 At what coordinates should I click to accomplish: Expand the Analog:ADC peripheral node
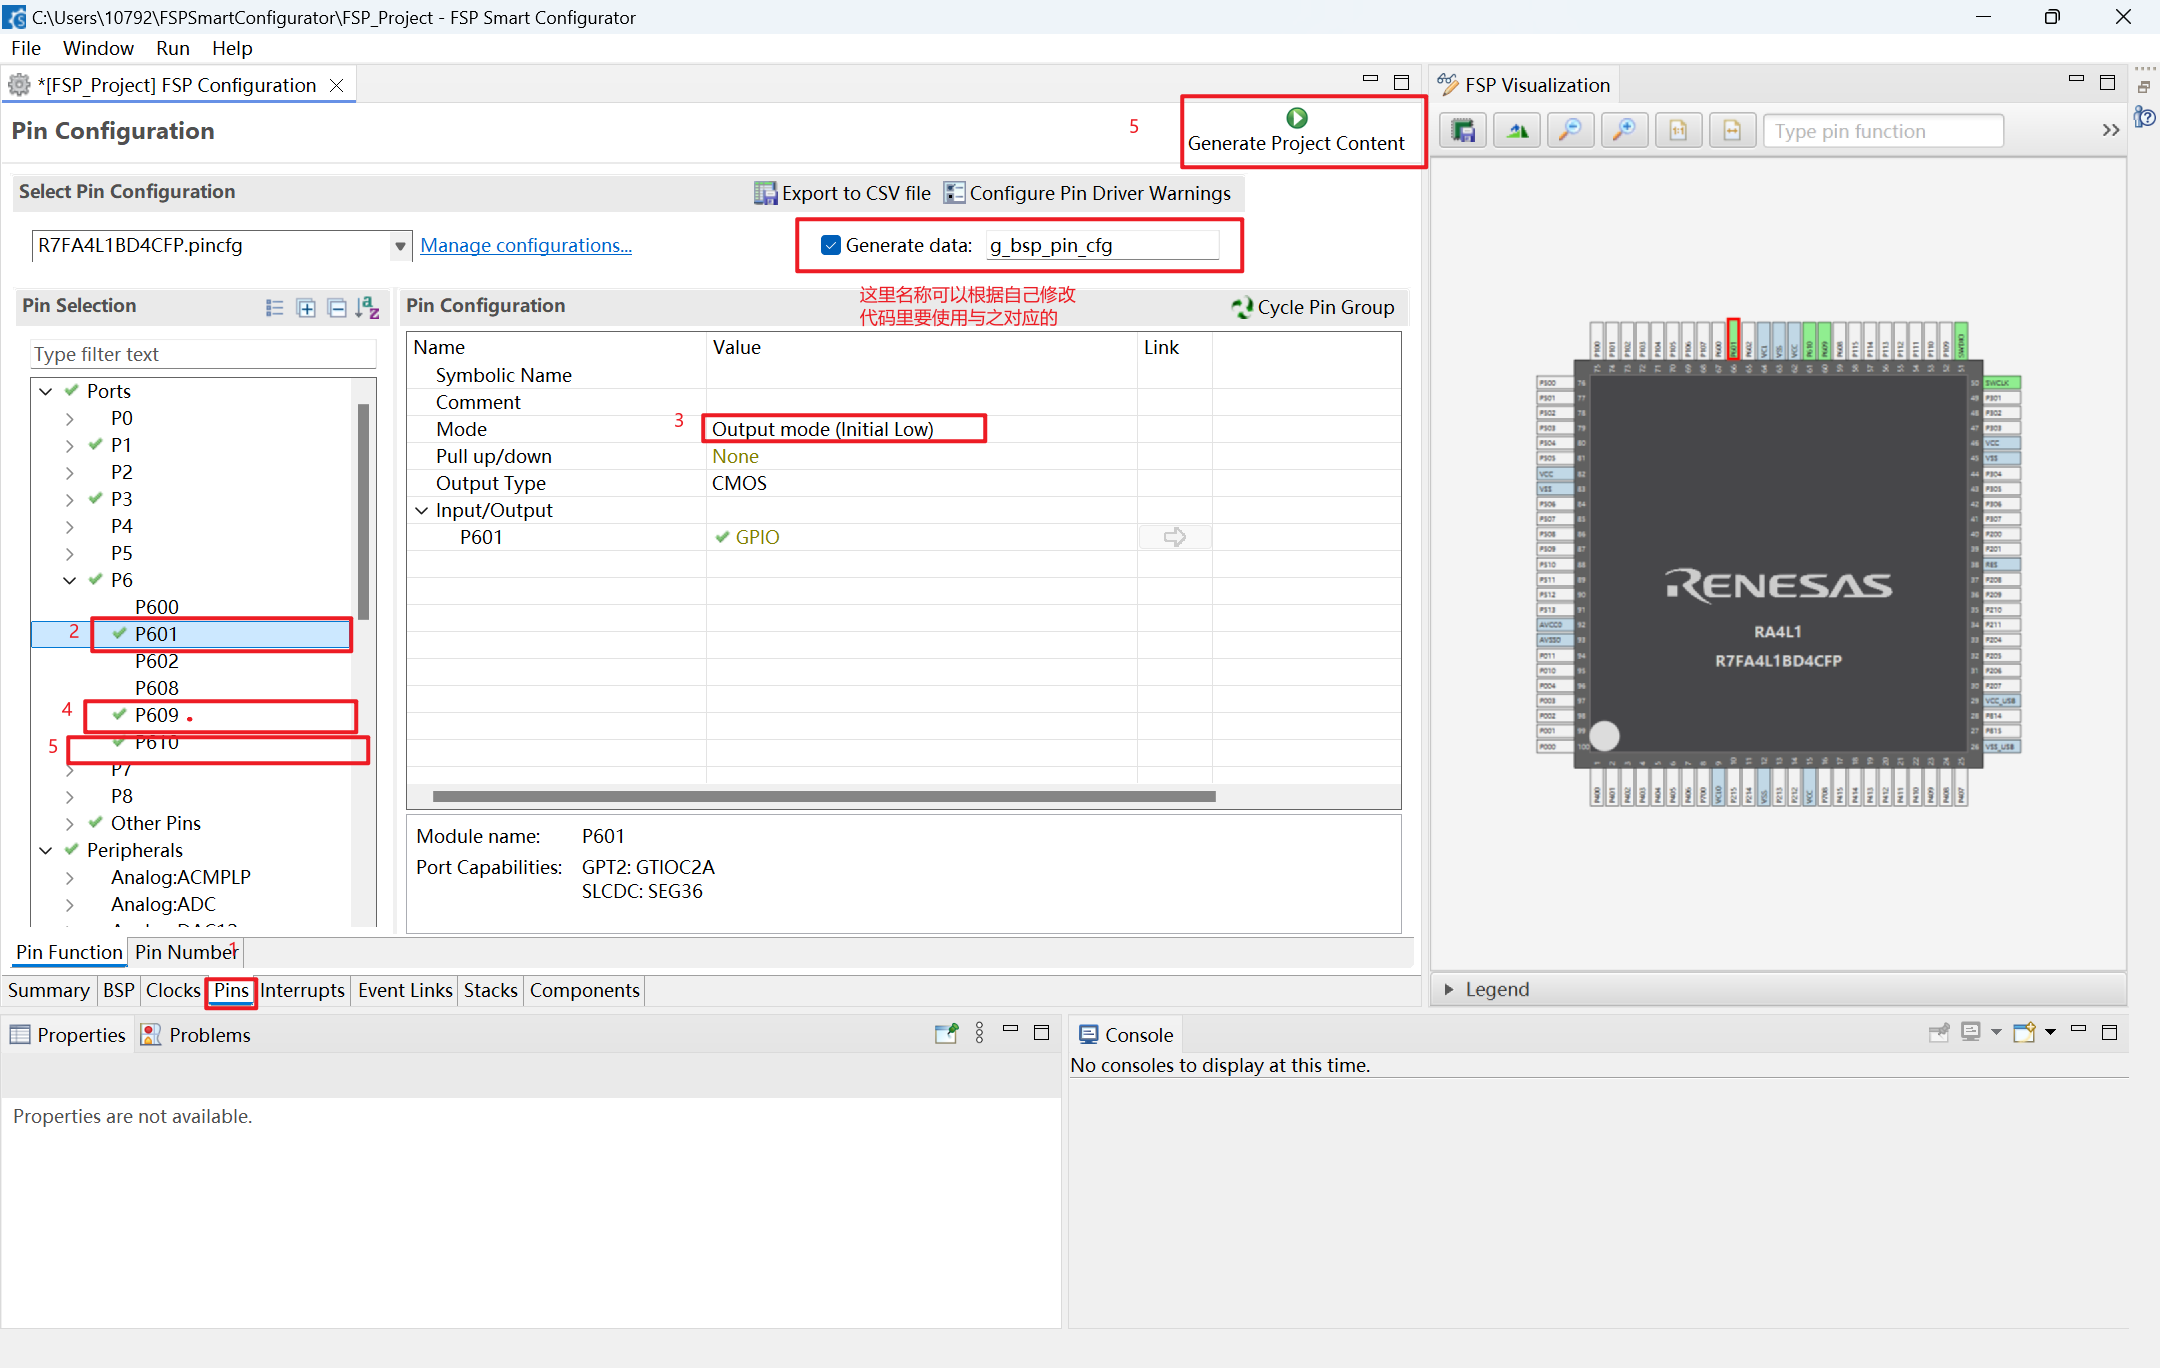[x=69, y=904]
